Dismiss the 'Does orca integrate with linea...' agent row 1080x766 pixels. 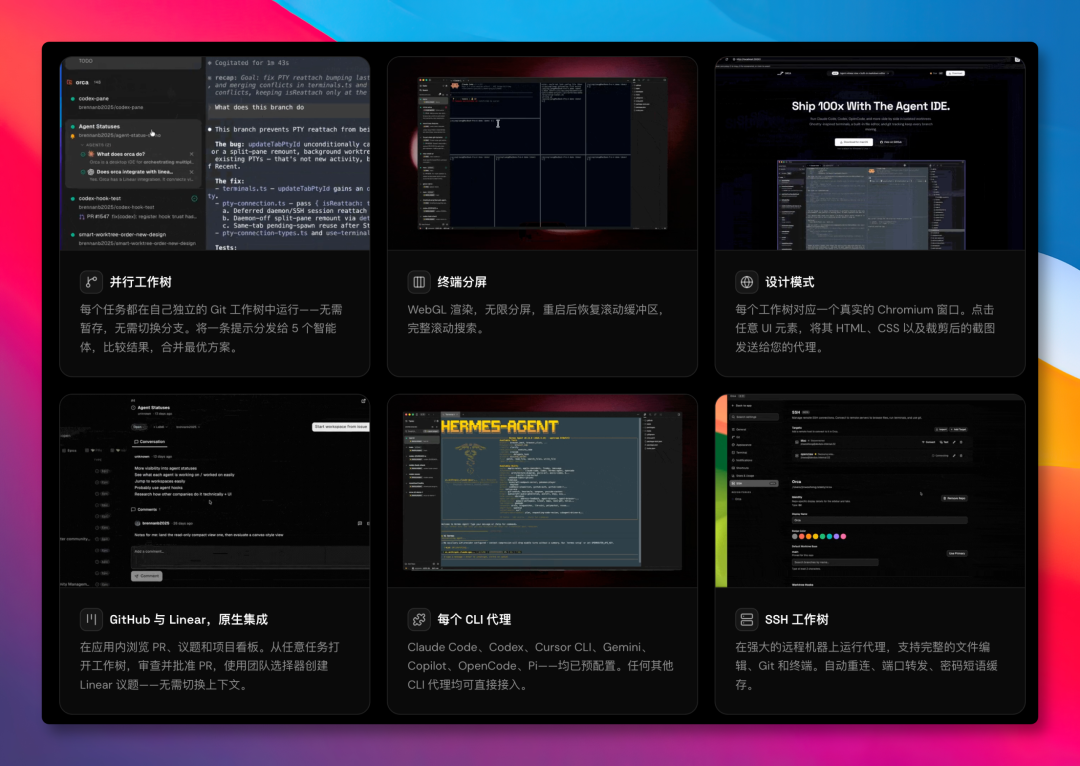pyautogui.click(x=191, y=172)
